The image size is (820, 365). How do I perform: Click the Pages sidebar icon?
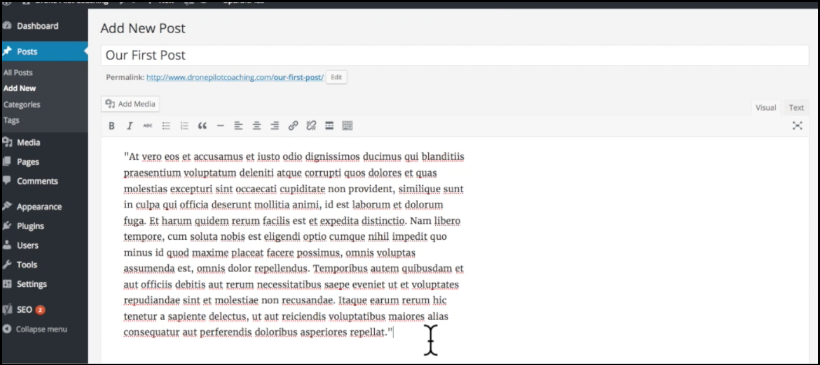pos(7,162)
